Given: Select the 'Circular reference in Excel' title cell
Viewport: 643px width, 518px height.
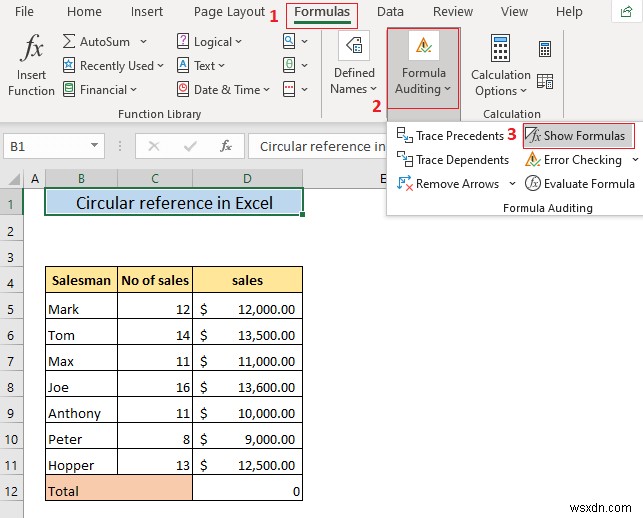Looking at the screenshot, I should coord(174,202).
